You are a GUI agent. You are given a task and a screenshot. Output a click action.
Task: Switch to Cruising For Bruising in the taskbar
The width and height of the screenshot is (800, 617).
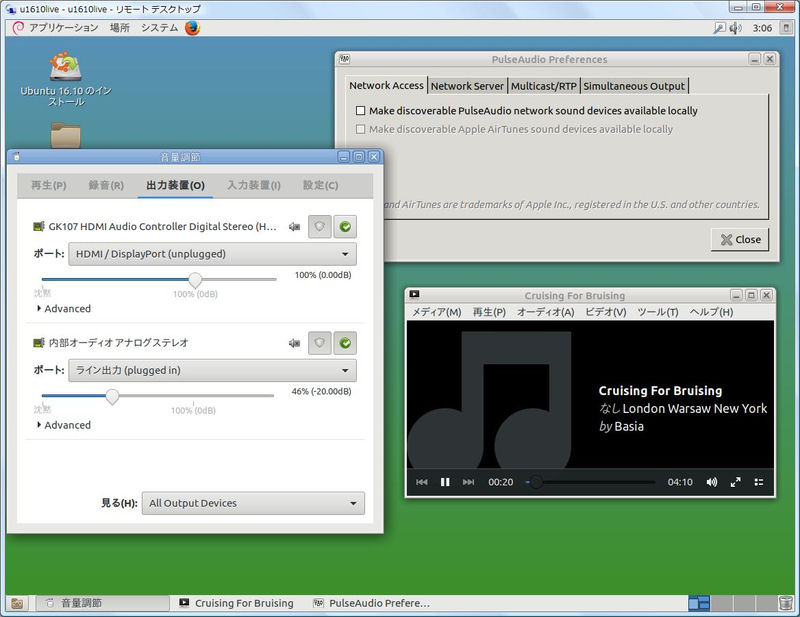[x=236, y=603]
